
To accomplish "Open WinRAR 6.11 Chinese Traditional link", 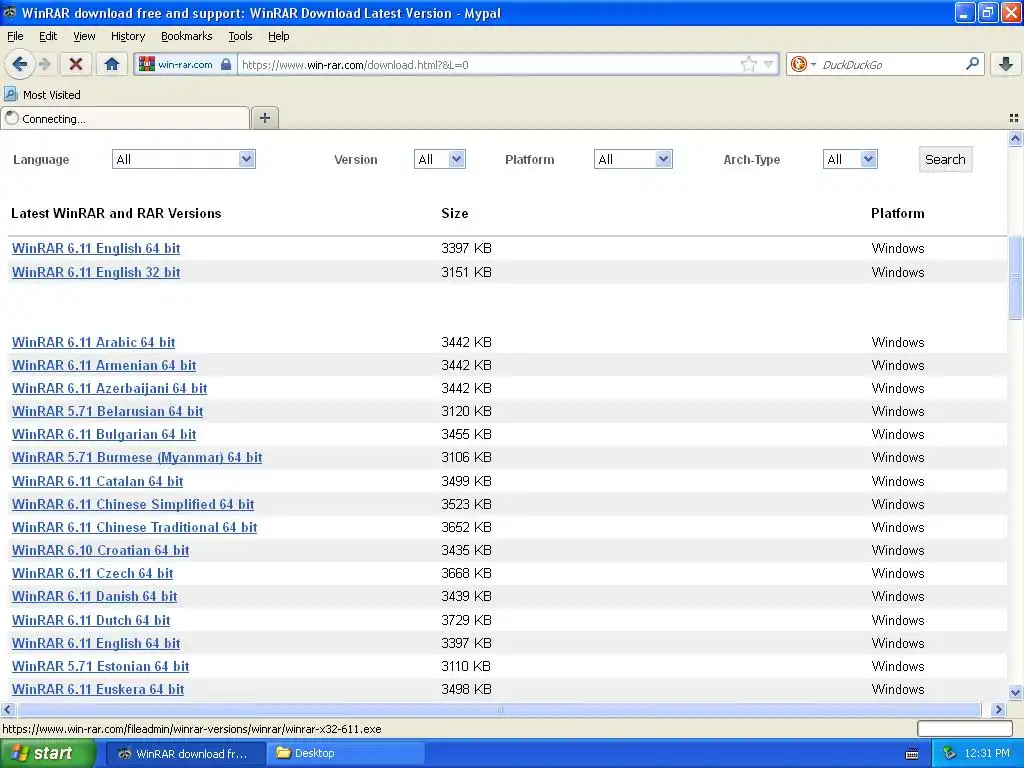I will (135, 527).
